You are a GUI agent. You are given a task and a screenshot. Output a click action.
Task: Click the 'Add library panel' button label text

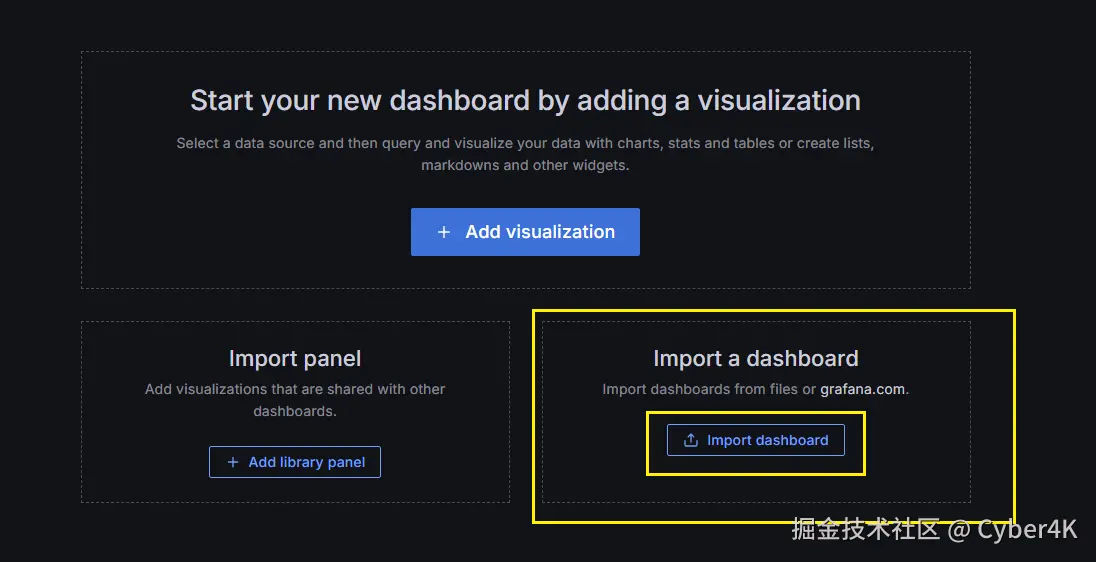coord(307,462)
